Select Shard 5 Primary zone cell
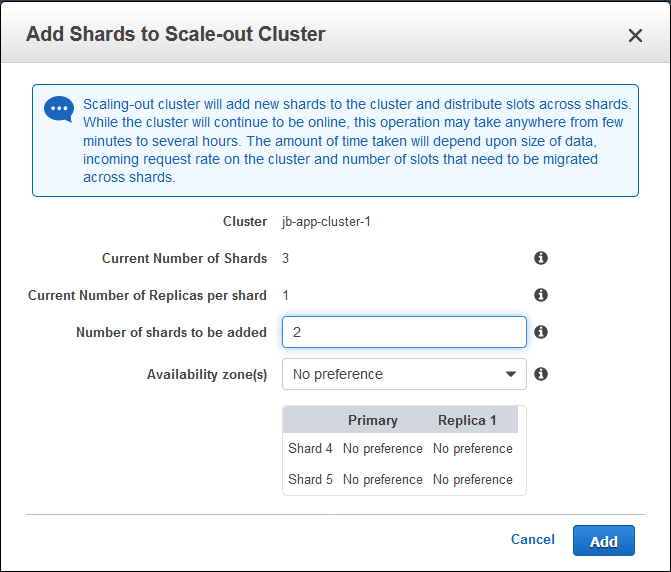This screenshot has height=572, width=671. tap(383, 480)
